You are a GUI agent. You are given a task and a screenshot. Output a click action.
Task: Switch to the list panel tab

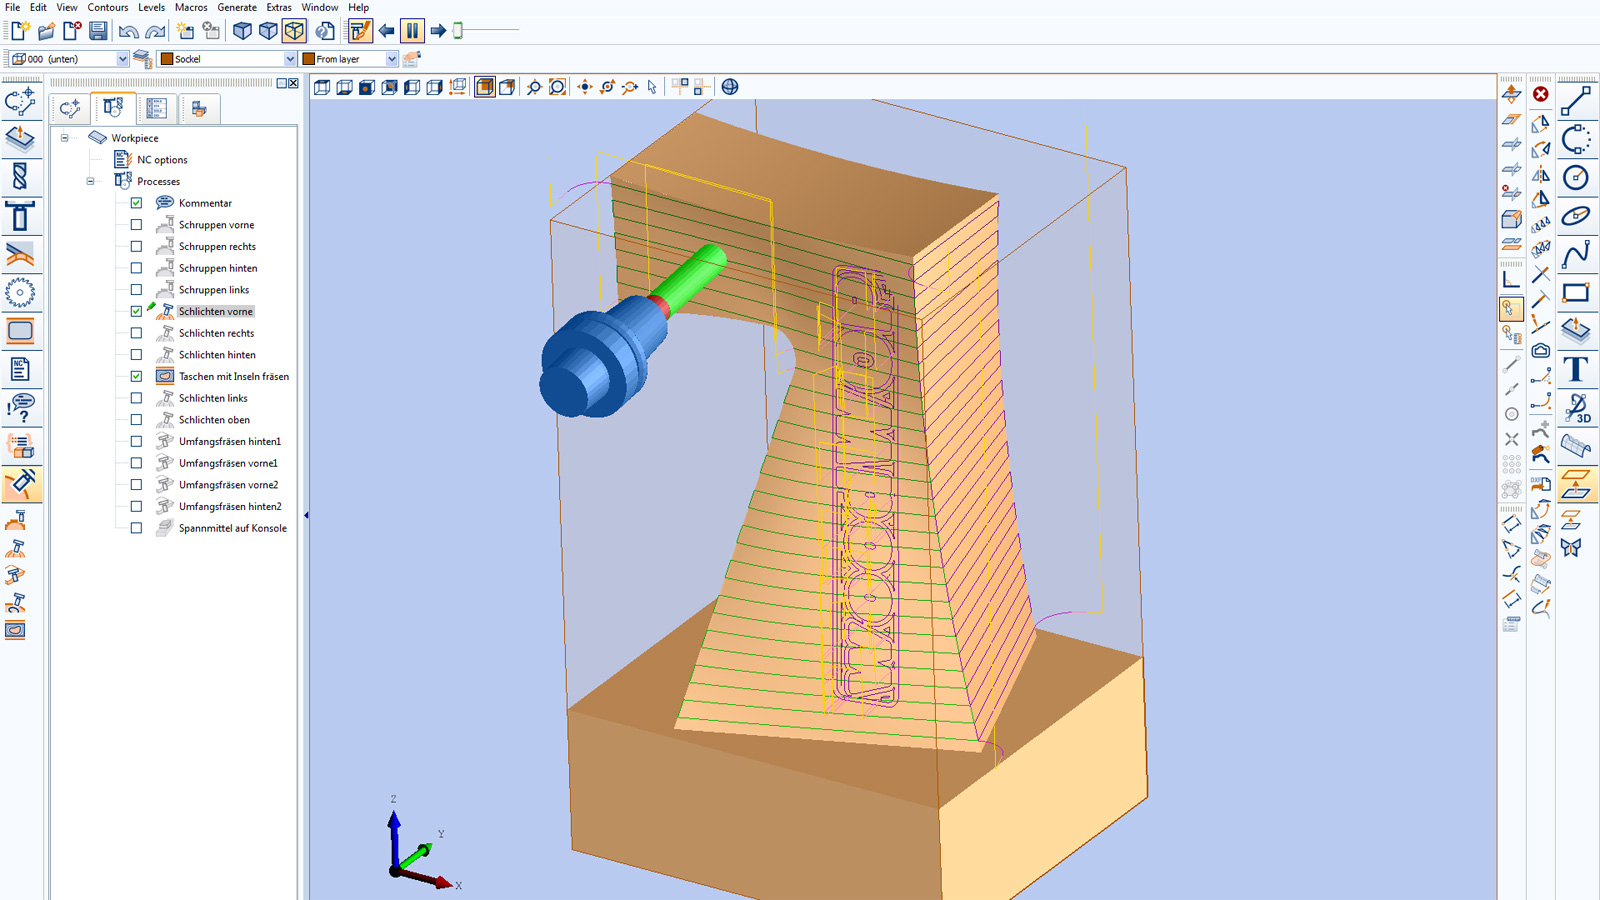(x=156, y=108)
